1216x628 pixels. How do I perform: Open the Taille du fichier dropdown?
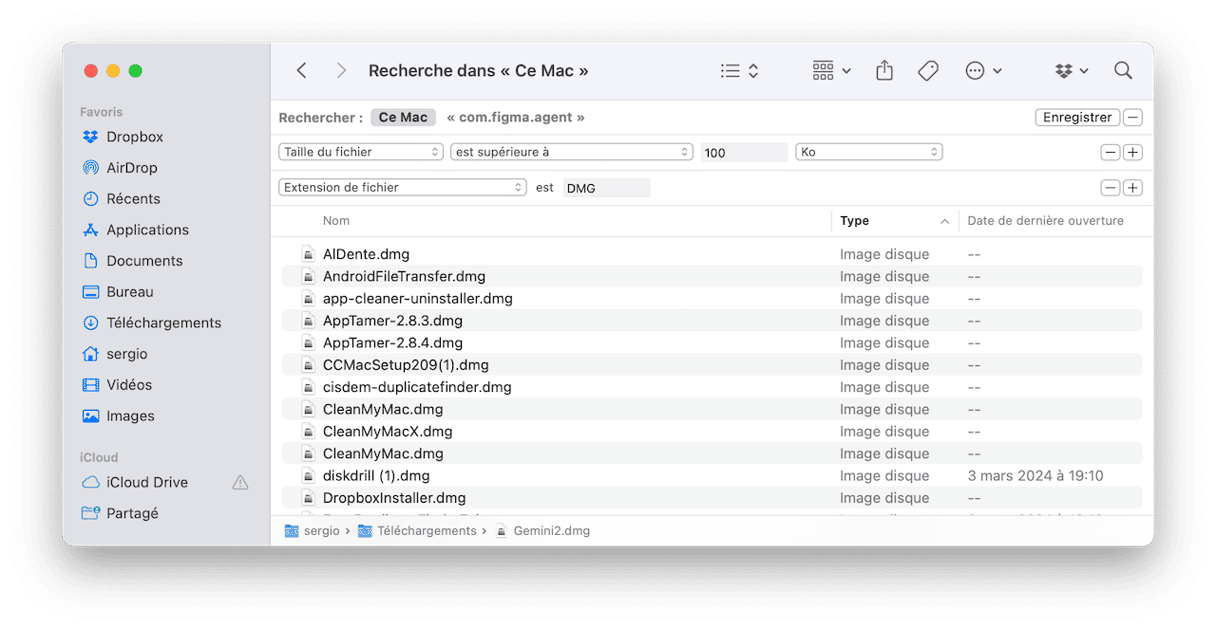click(x=361, y=152)
